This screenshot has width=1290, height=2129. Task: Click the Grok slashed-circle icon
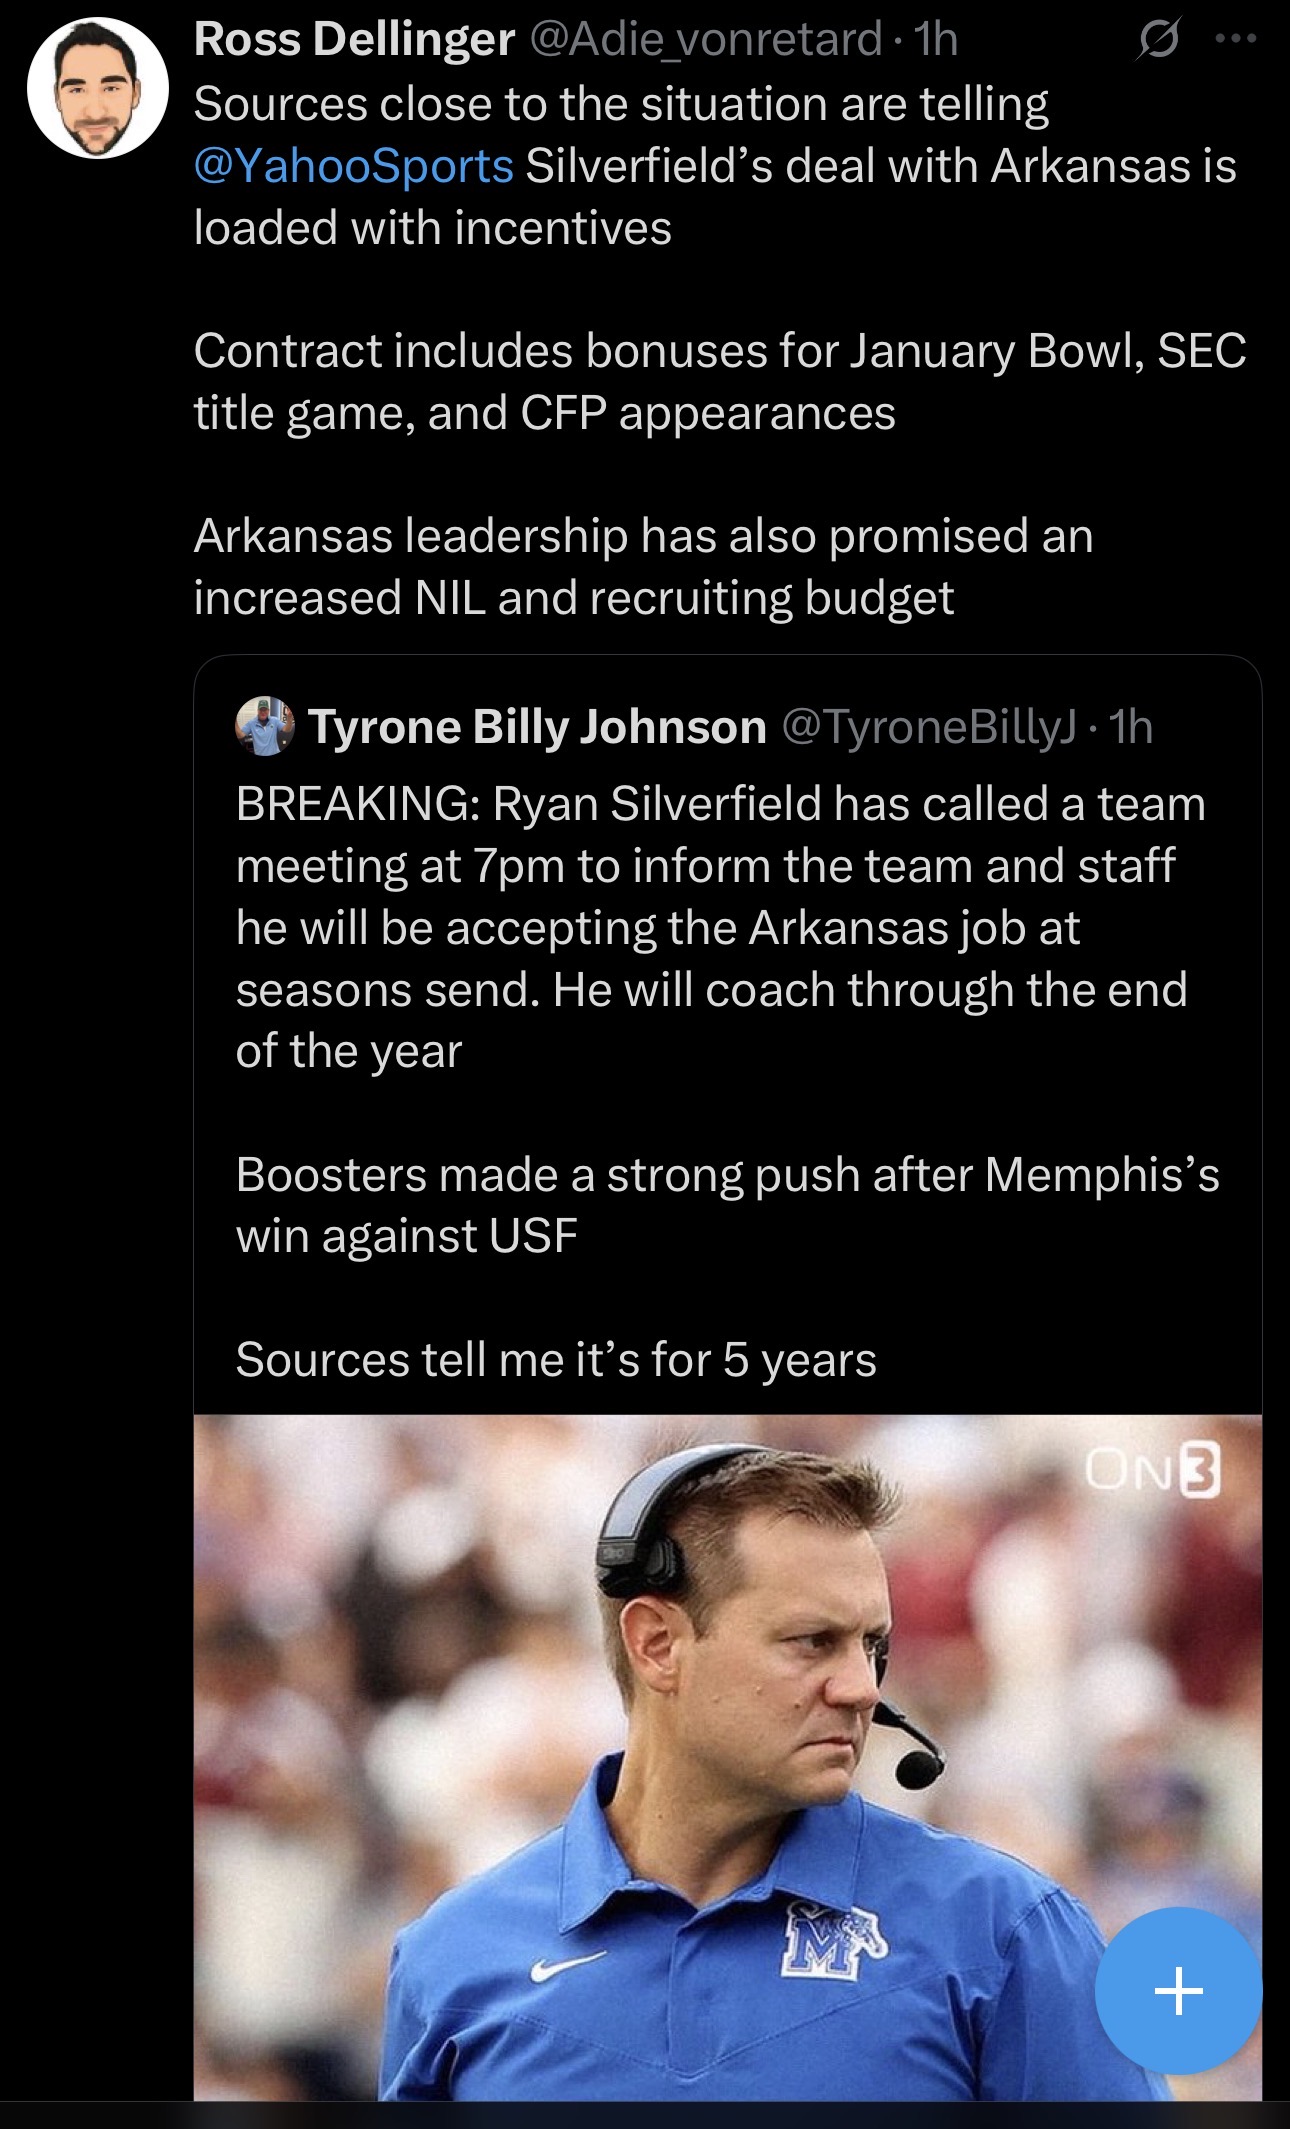point(1158,41)
